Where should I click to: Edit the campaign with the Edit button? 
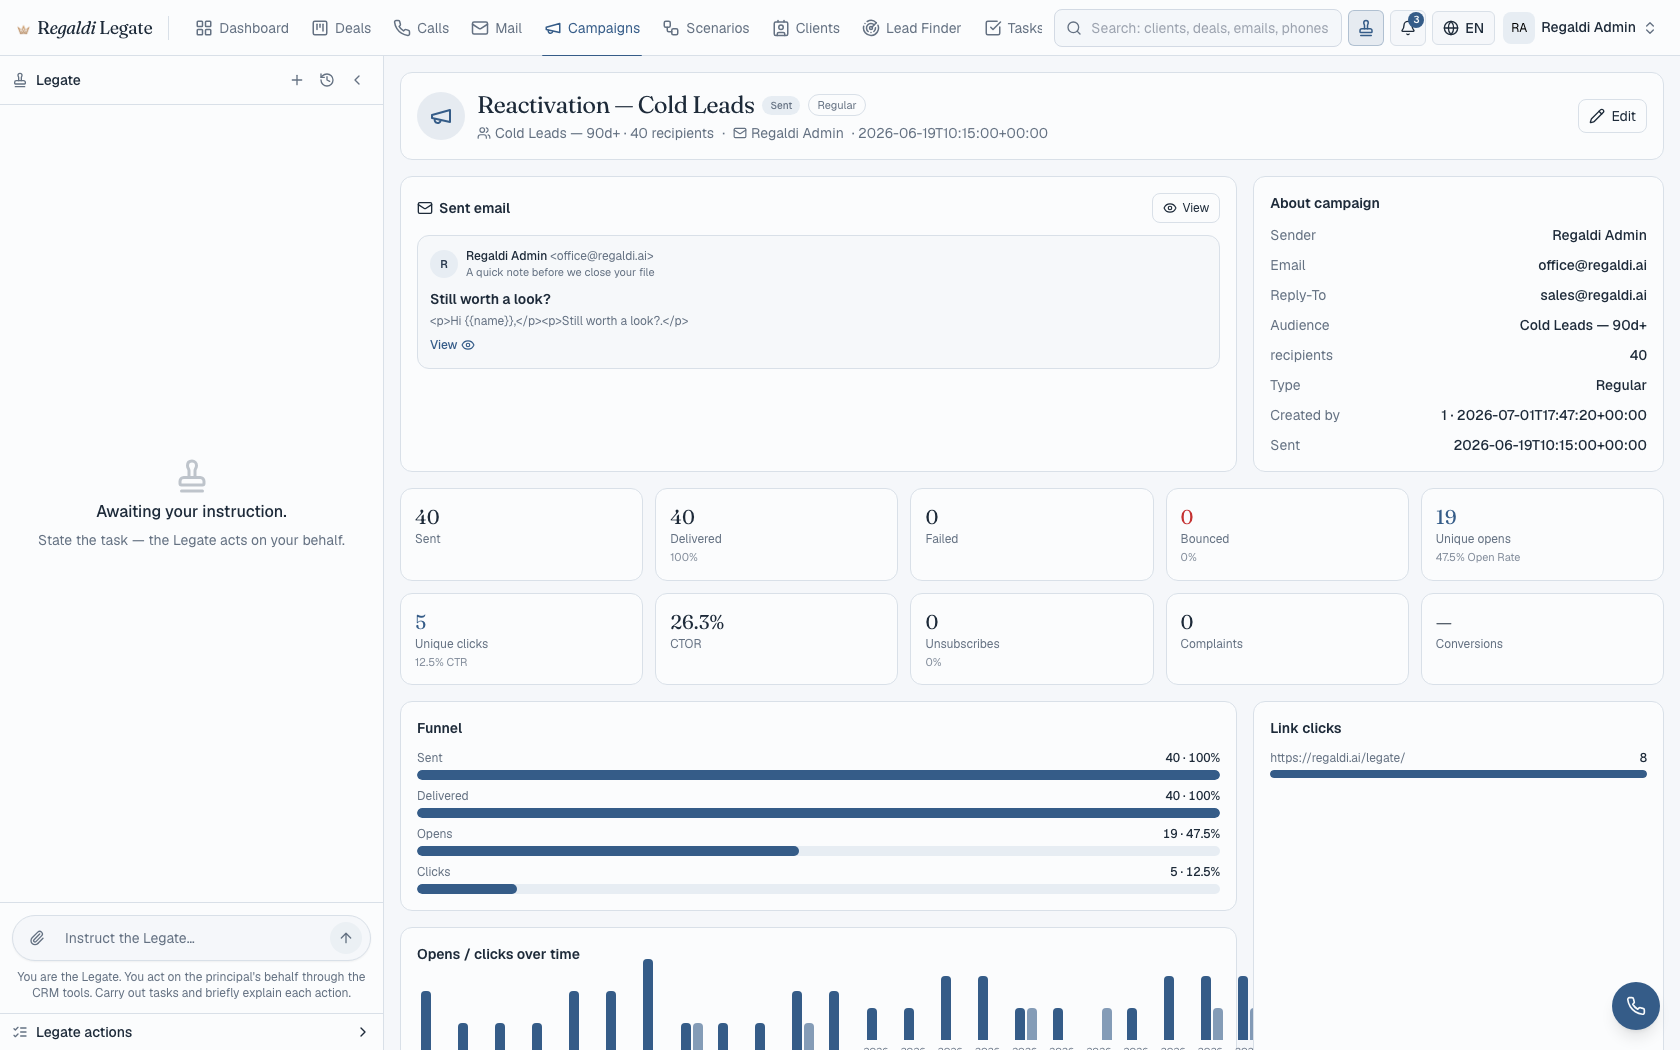(x=1612, y=116)
